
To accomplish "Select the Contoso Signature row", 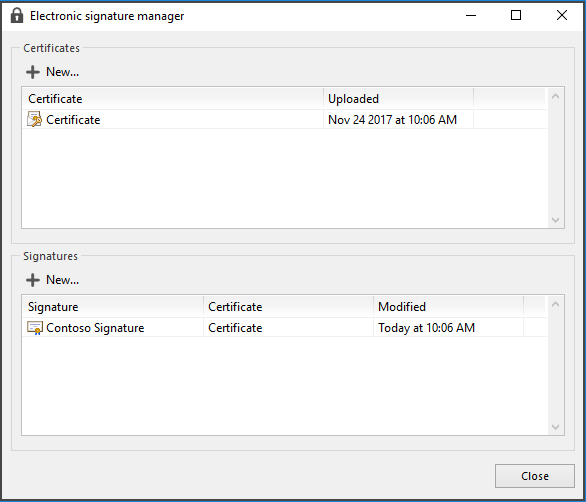I will (284, 328).
